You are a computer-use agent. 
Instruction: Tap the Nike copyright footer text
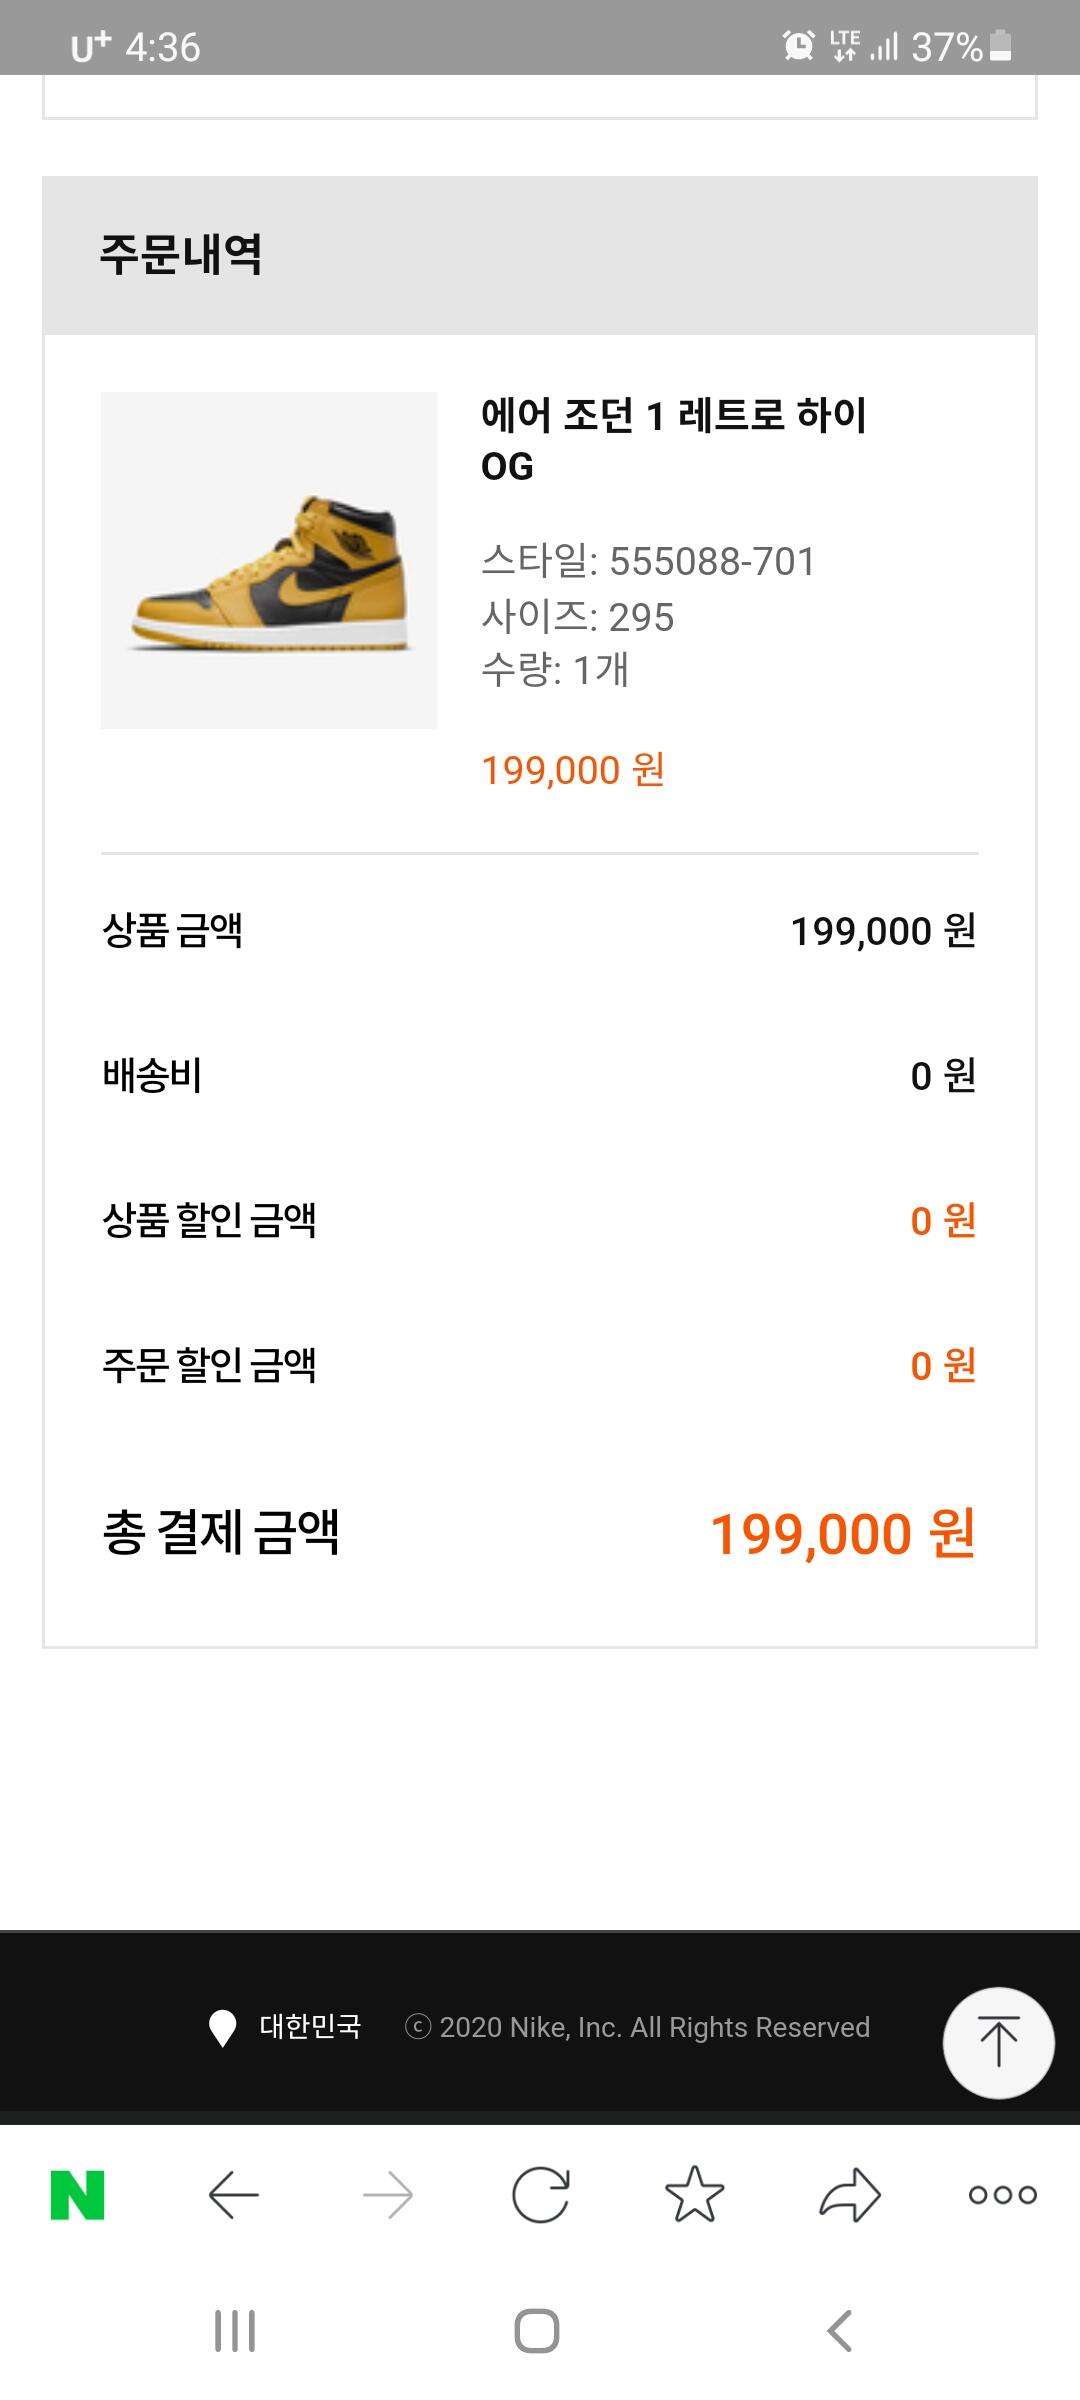[637, 2027]
